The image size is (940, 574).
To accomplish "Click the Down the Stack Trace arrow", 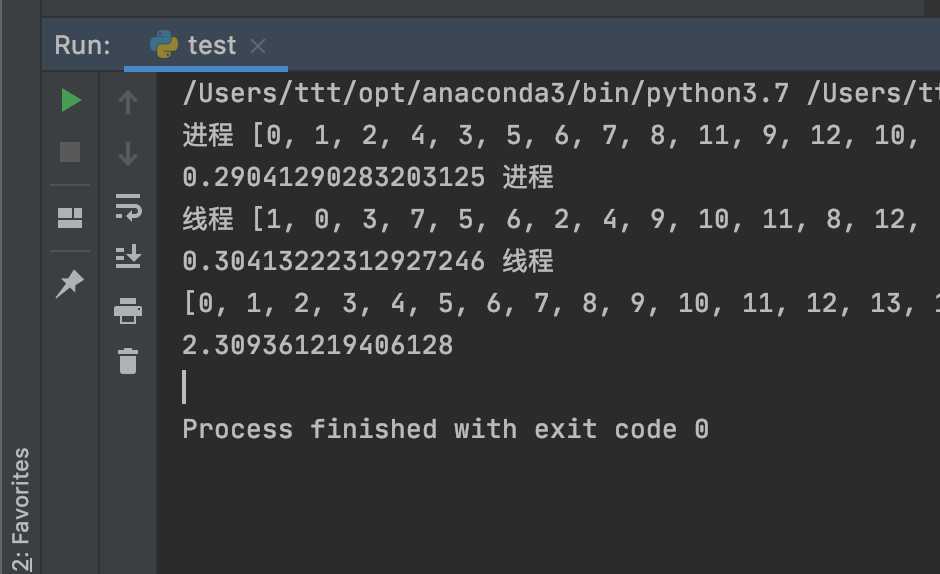I will coord(128,154).
